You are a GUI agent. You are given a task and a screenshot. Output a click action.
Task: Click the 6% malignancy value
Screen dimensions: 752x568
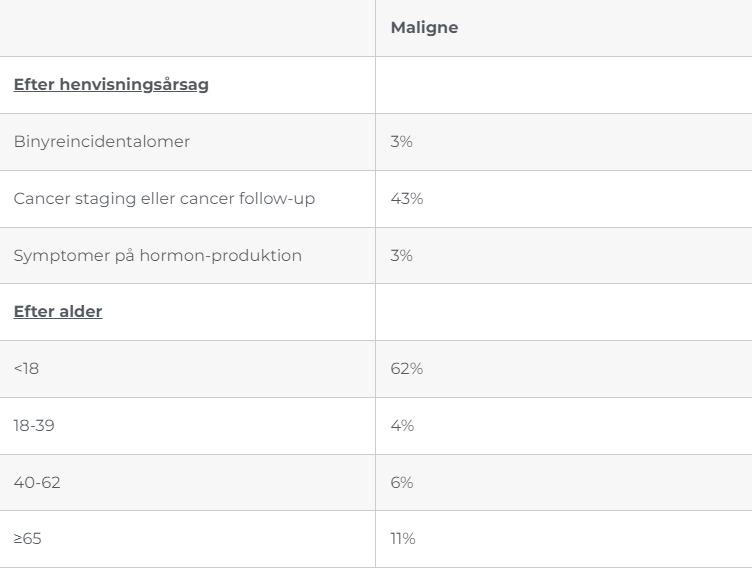click(x=401, y=482)
